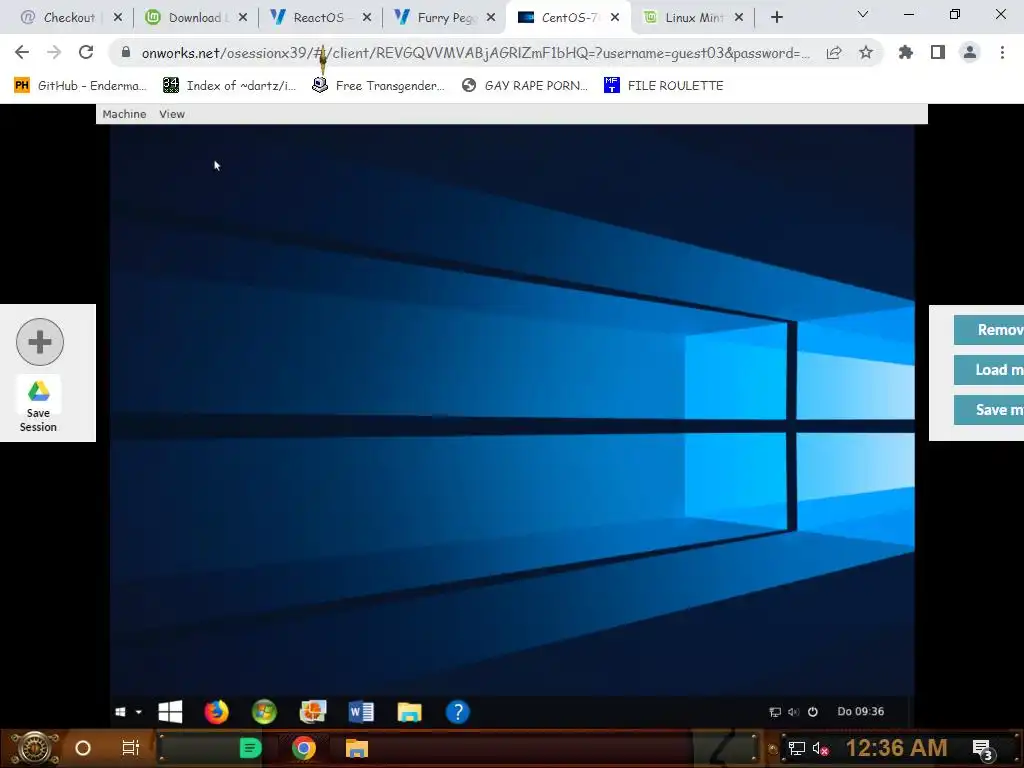1024x768 pixels.
Task: Open the steampunk Start orb on host taskbar
Action: [35, 748]
